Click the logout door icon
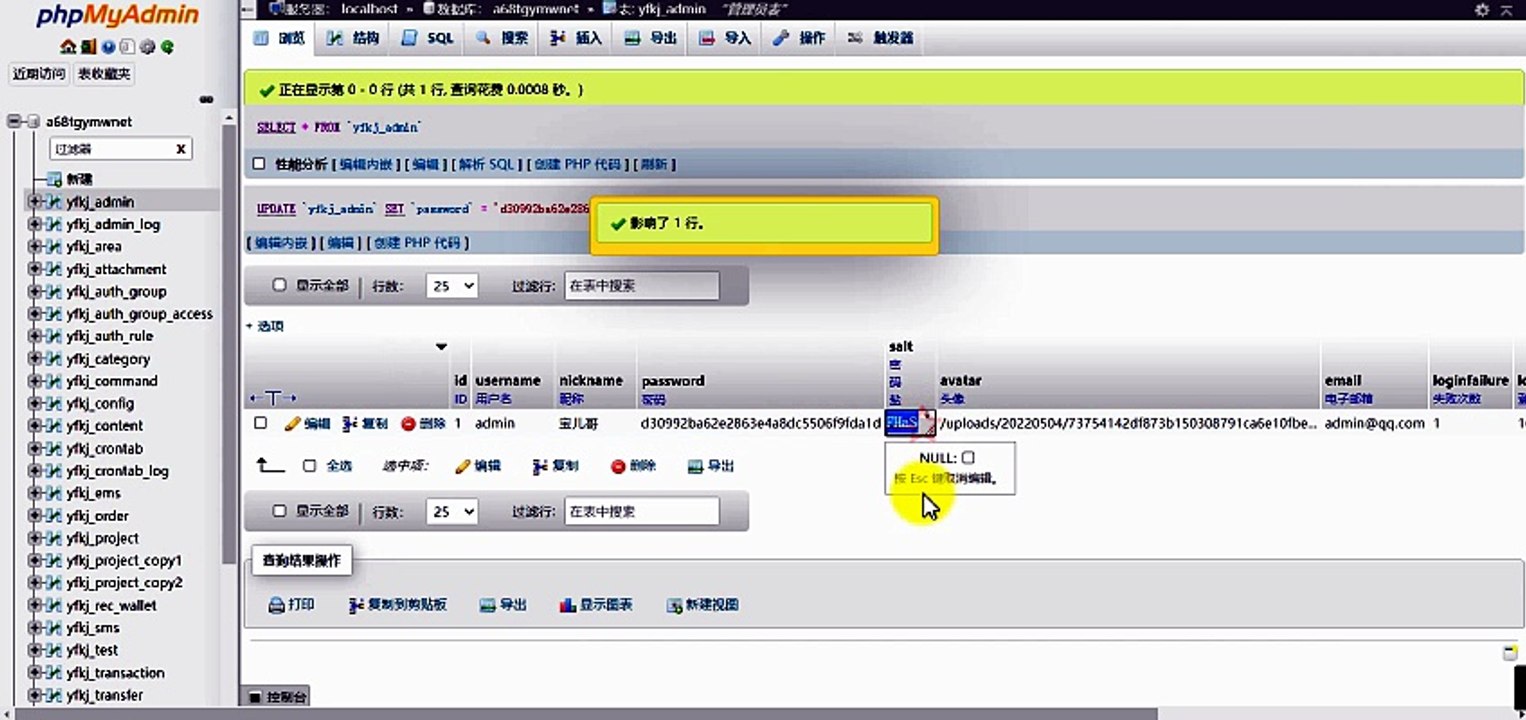The image size is (1526, 720). point(88,47)
